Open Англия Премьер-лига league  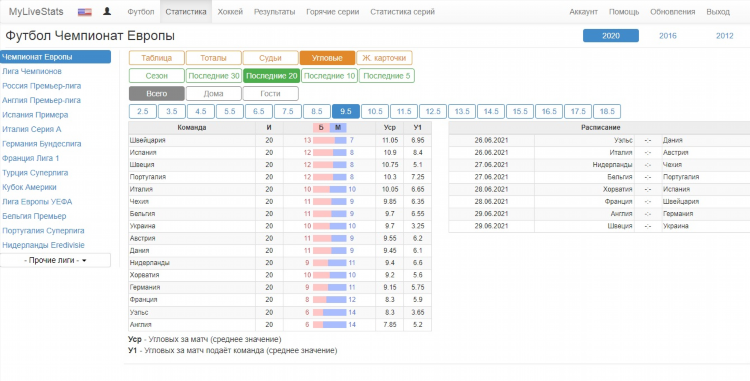coord(41,100)
